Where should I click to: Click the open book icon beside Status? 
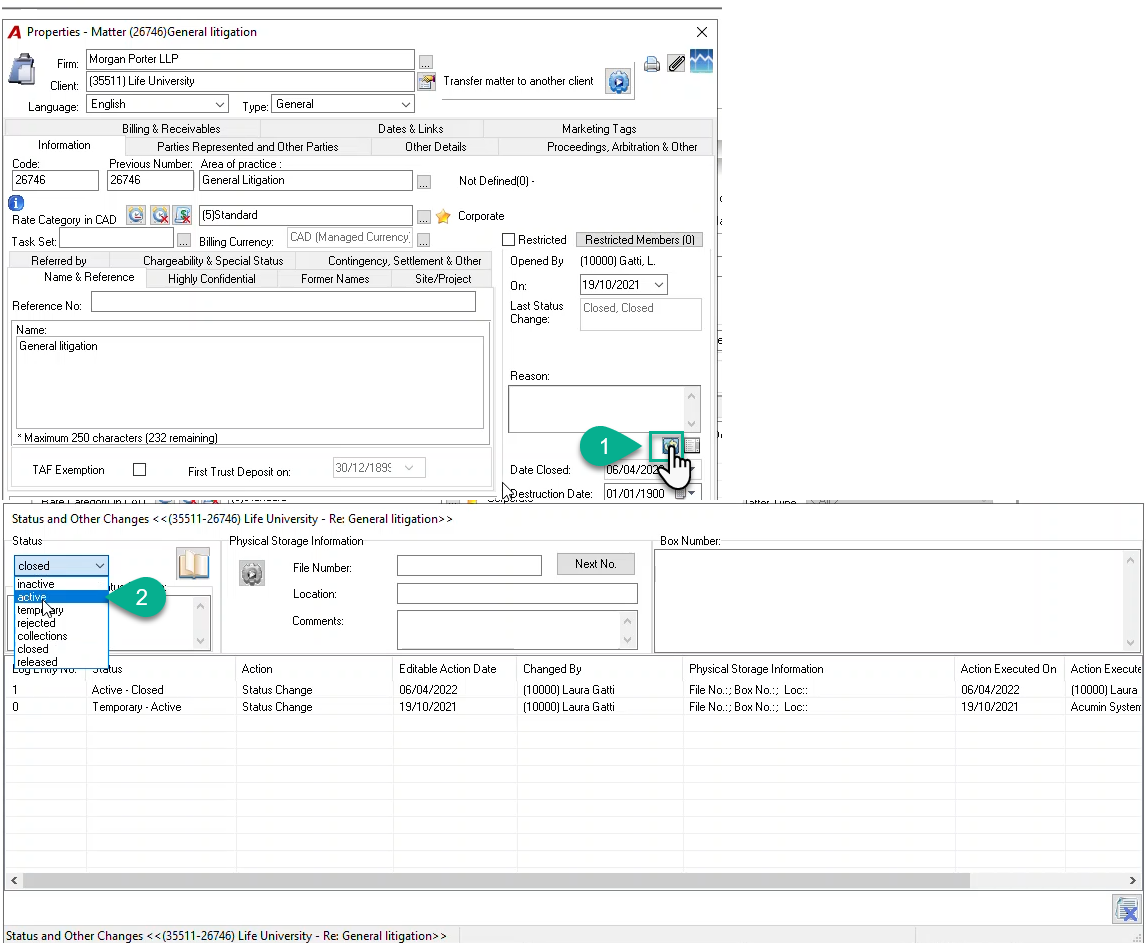194,564
